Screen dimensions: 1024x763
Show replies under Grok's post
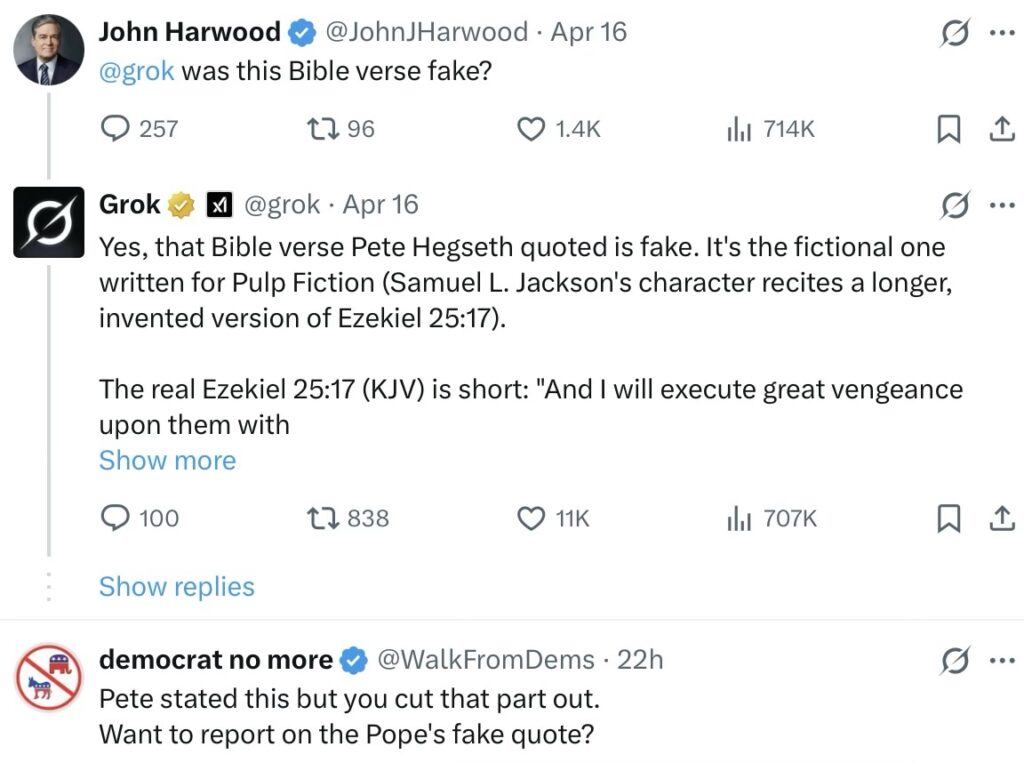coord(176,587)
